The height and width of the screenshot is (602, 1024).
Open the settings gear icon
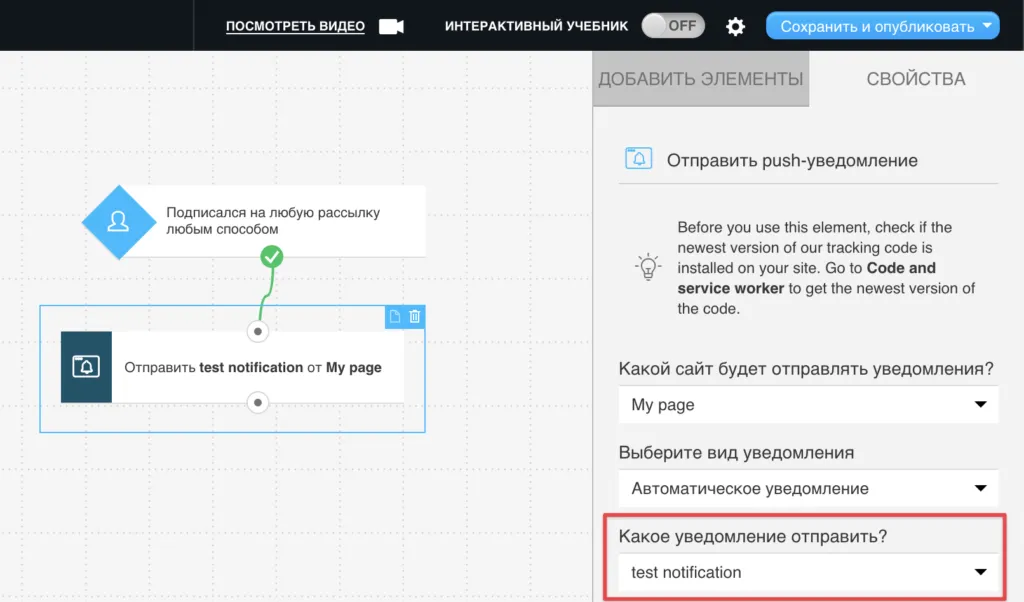coord(735,26)
